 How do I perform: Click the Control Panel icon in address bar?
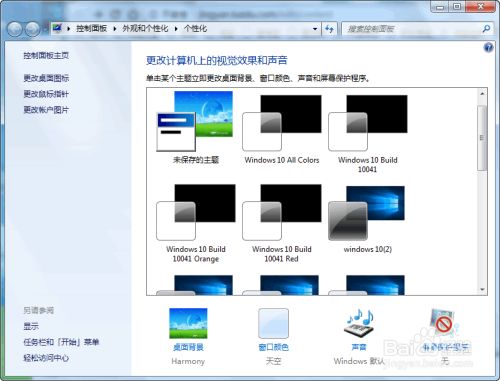tap(57, 28)
